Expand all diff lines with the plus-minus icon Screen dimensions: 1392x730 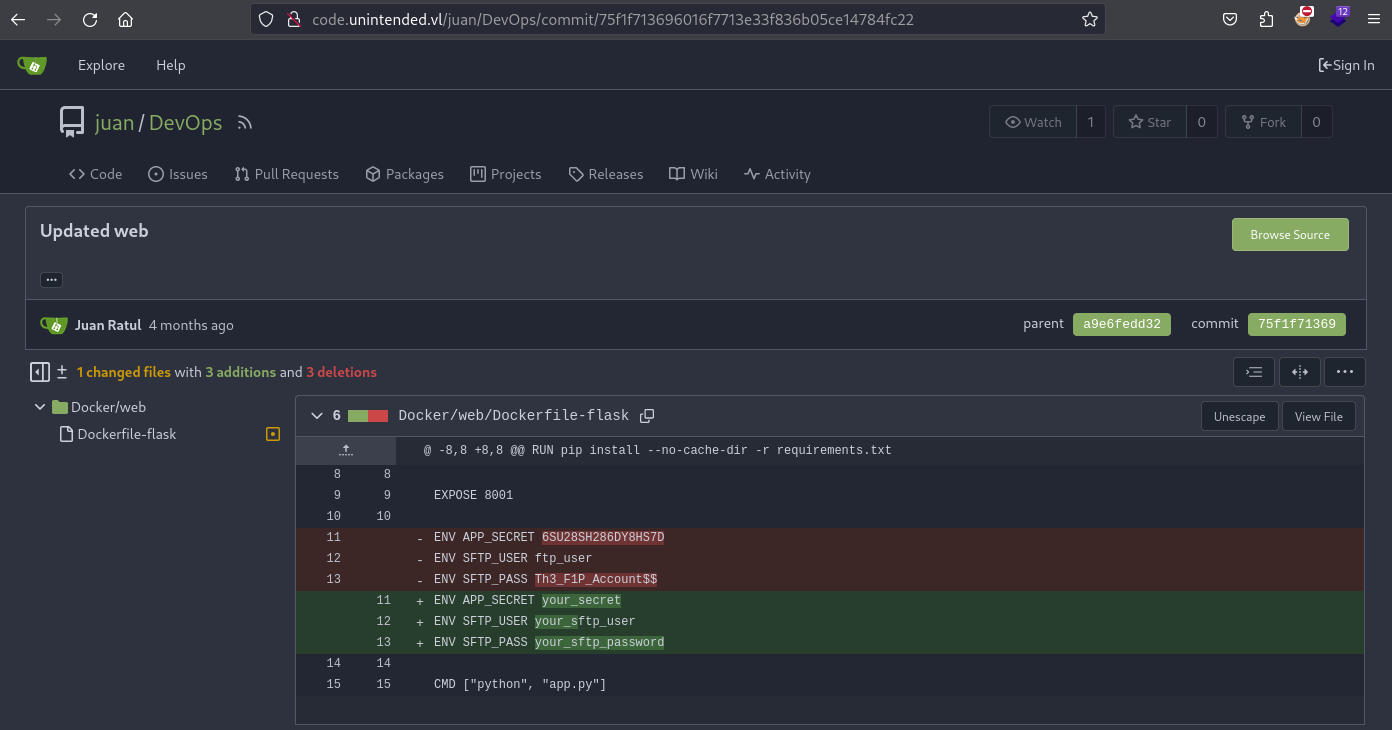click(x=62, y=372)
